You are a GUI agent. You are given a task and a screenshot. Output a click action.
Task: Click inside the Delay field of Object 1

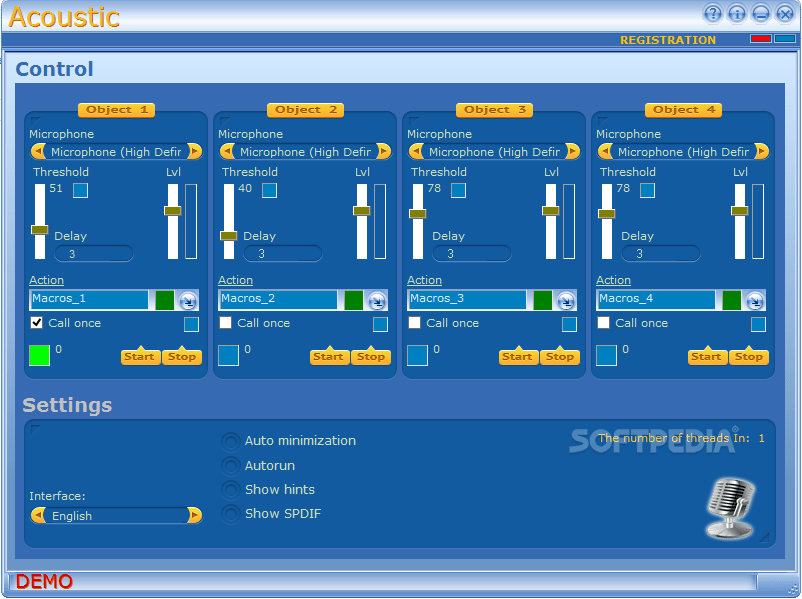click(x=94, y=253)
